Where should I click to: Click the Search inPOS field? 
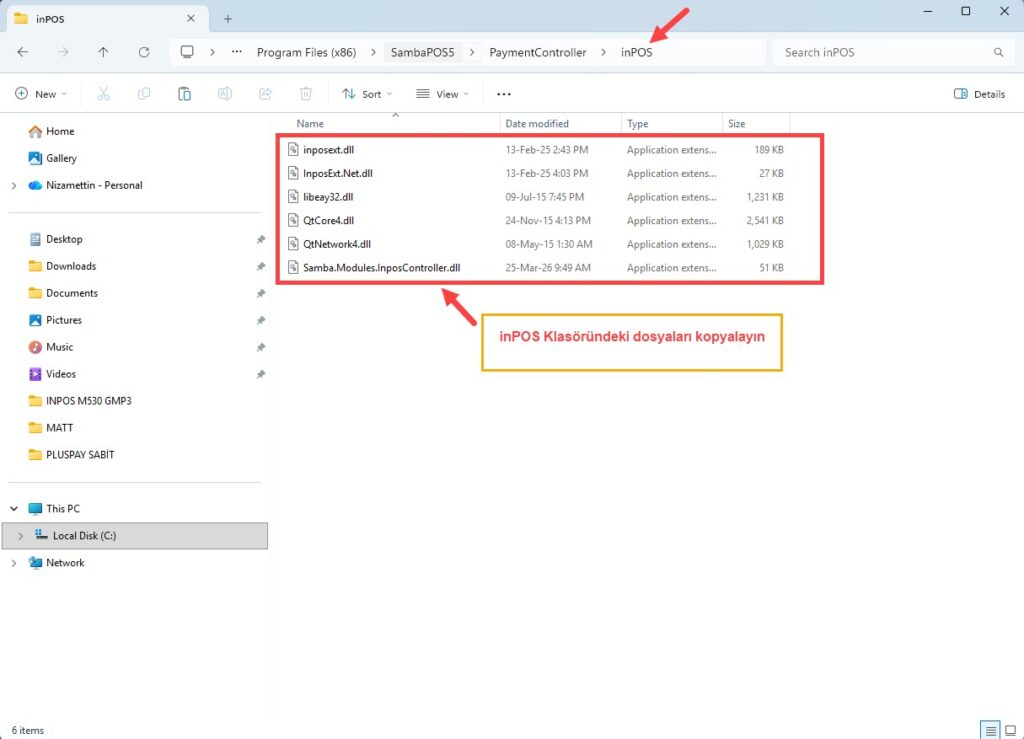[880, 52]
